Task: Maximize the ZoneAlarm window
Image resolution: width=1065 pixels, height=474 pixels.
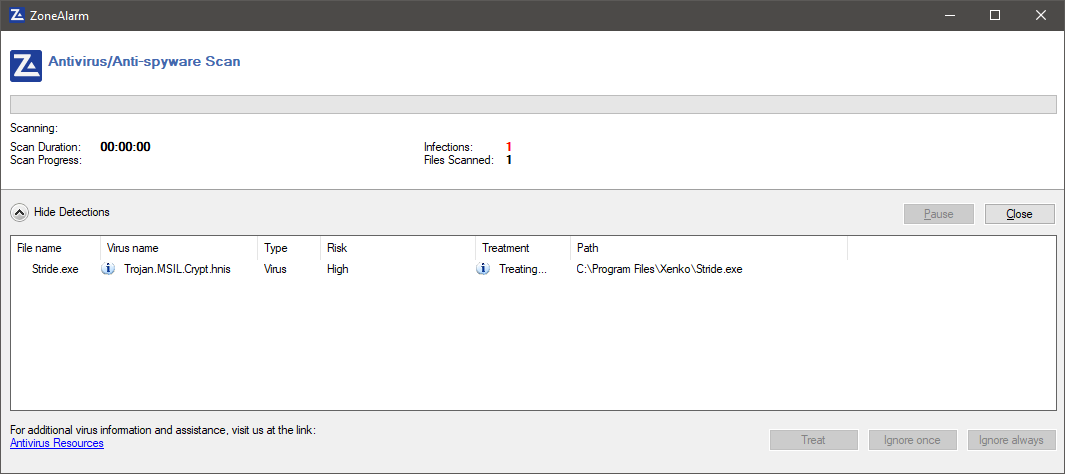Action: click(995, 15)
